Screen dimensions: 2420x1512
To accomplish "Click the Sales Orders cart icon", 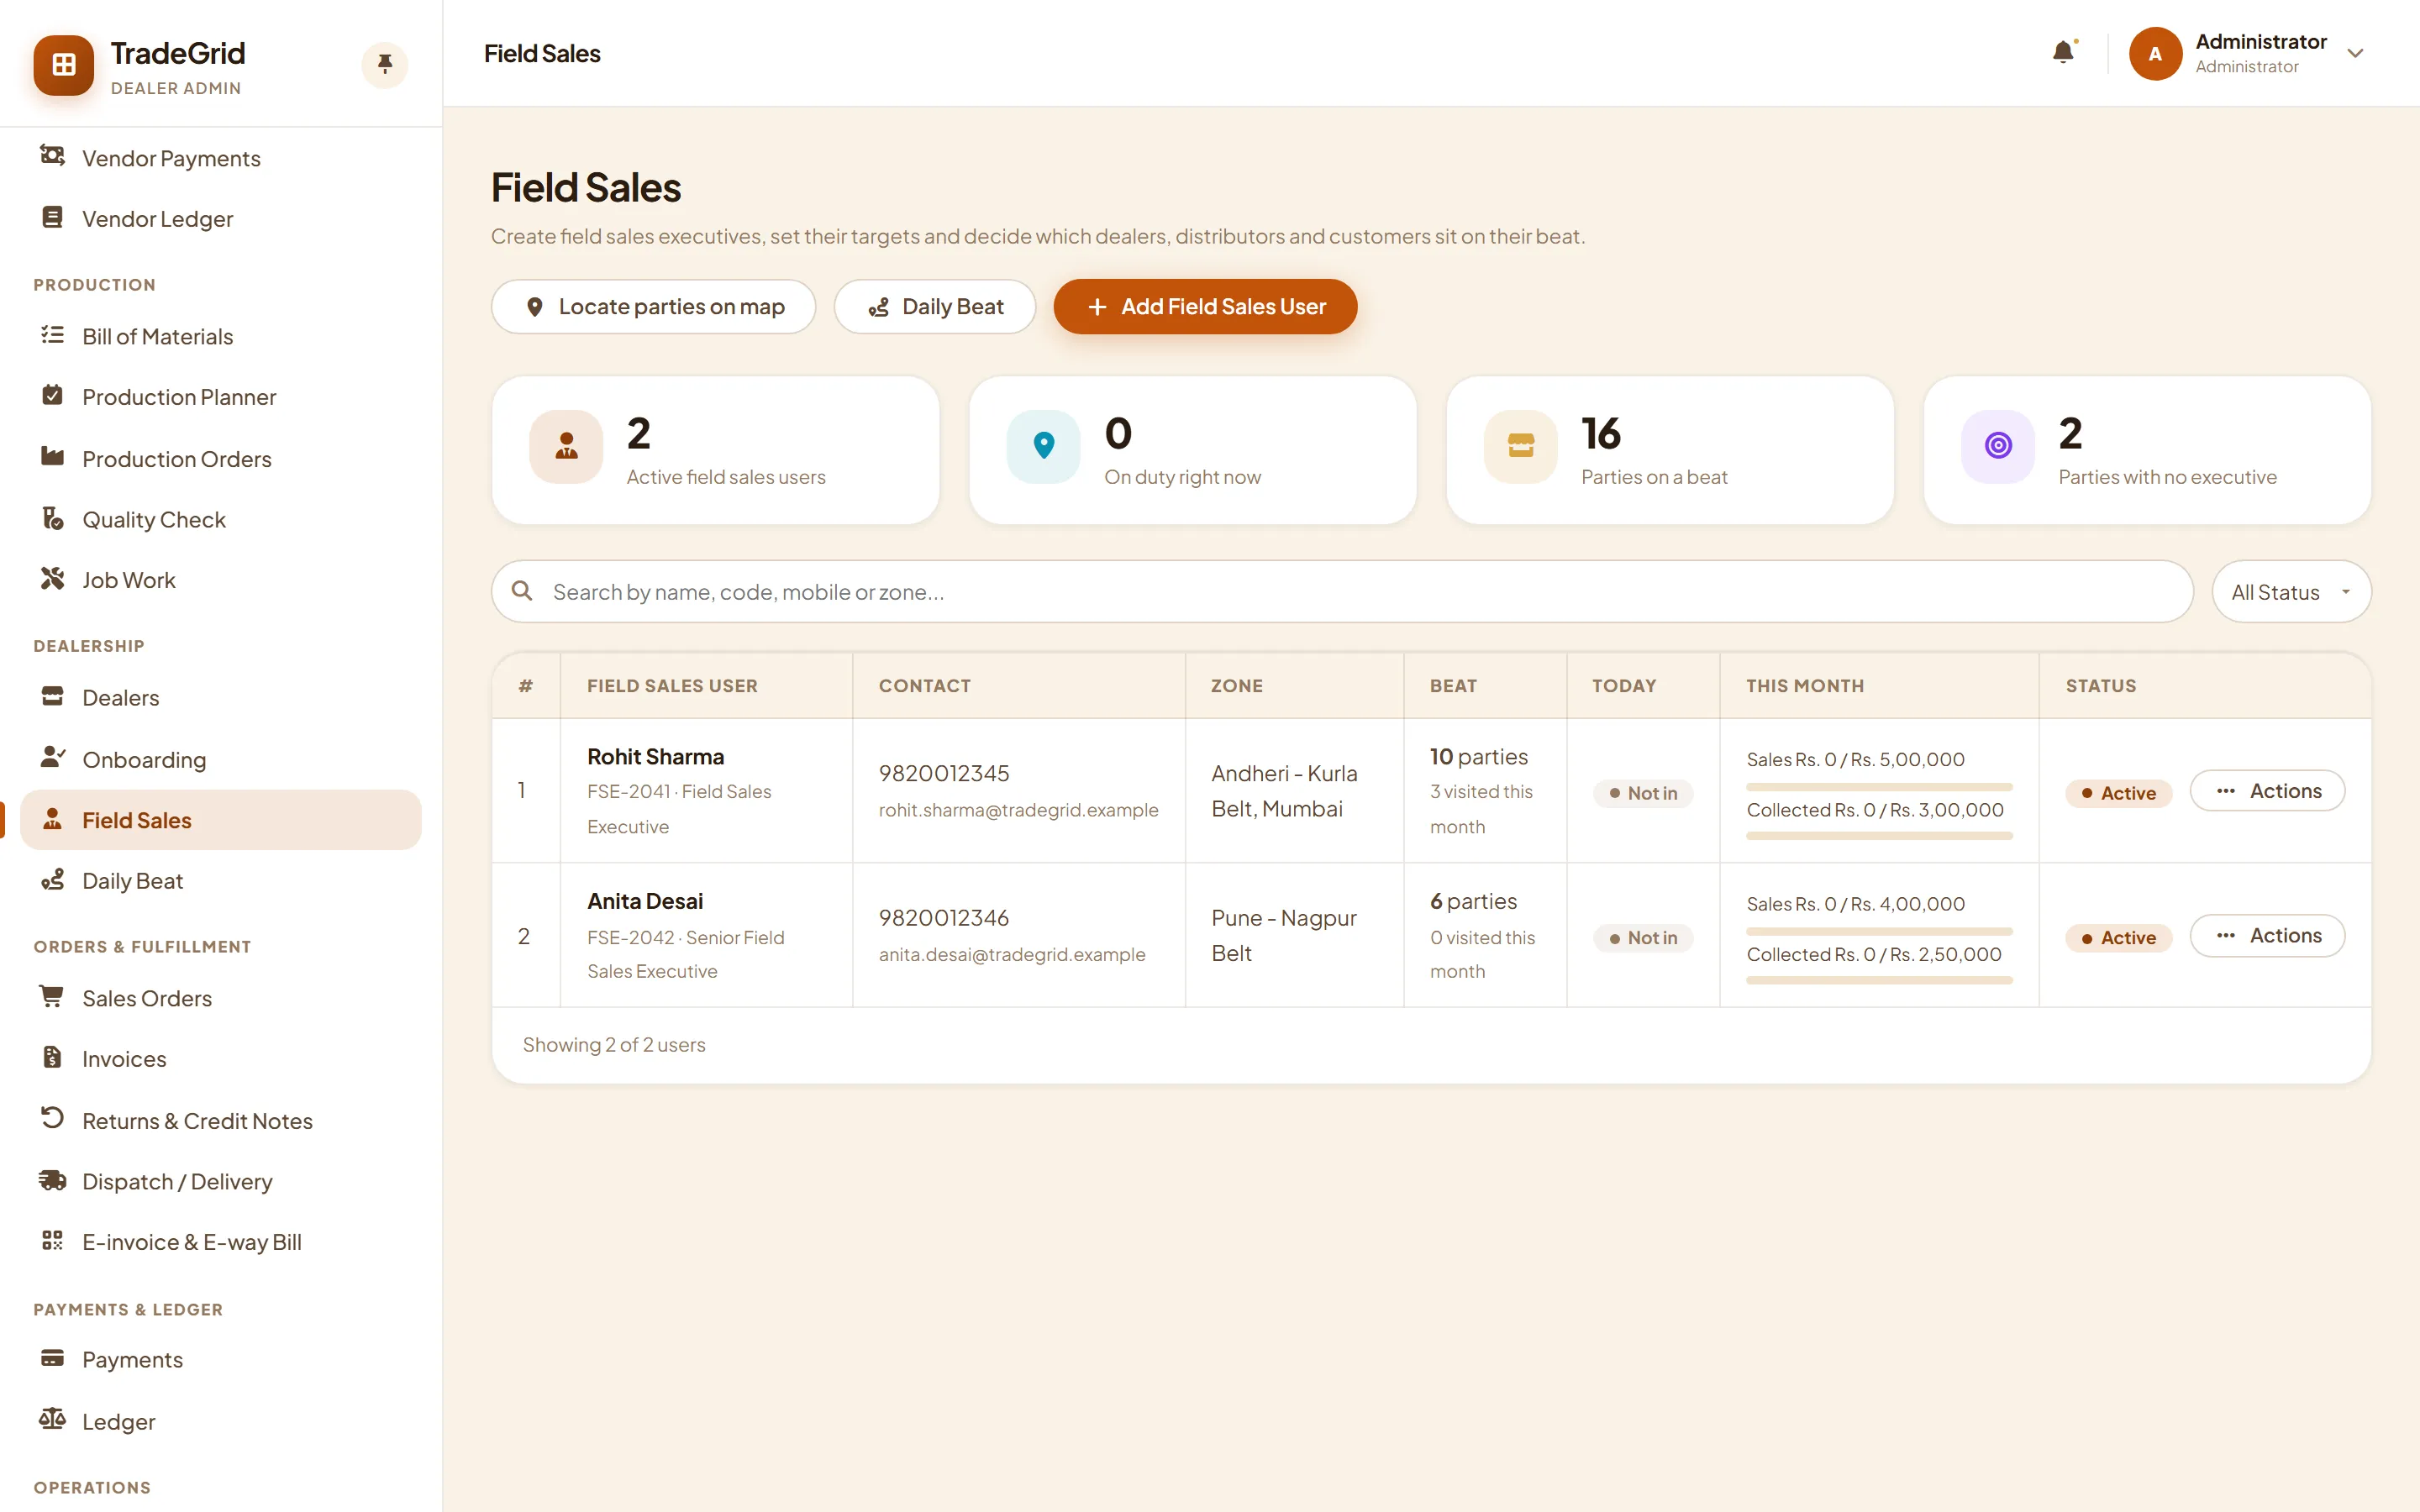I will (52, 996).
